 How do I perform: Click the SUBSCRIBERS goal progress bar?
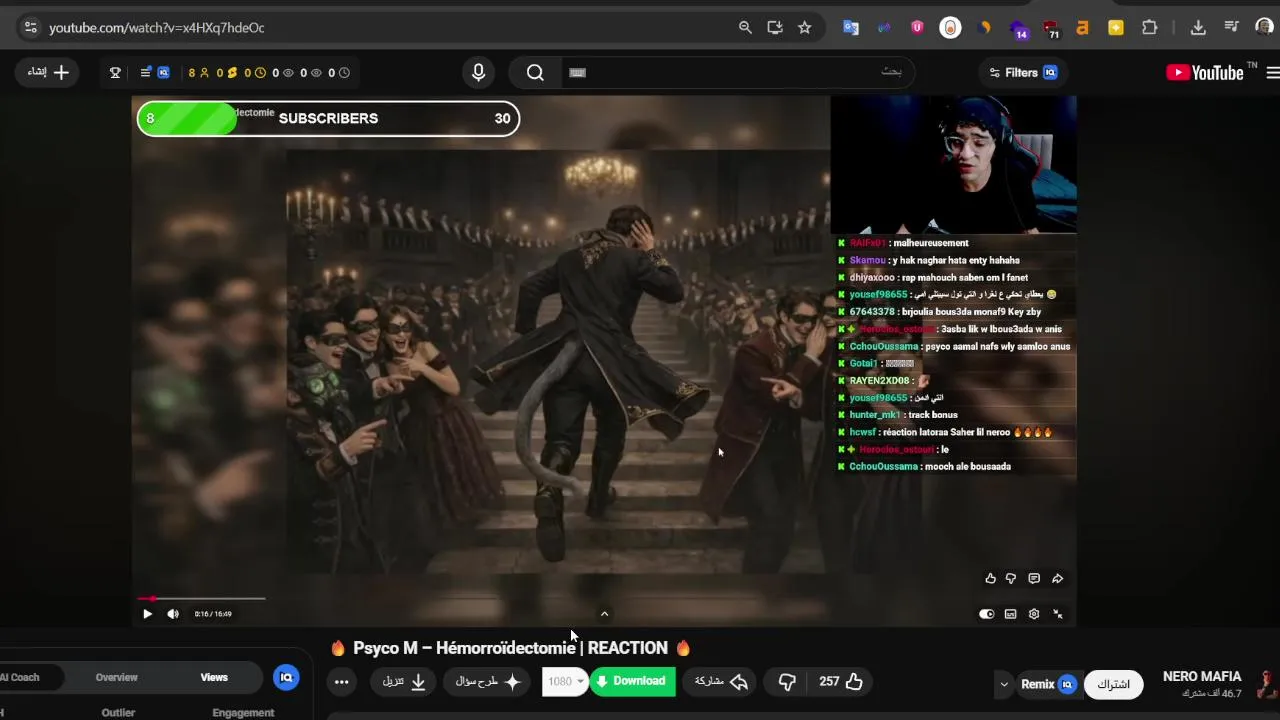point(328,118)
